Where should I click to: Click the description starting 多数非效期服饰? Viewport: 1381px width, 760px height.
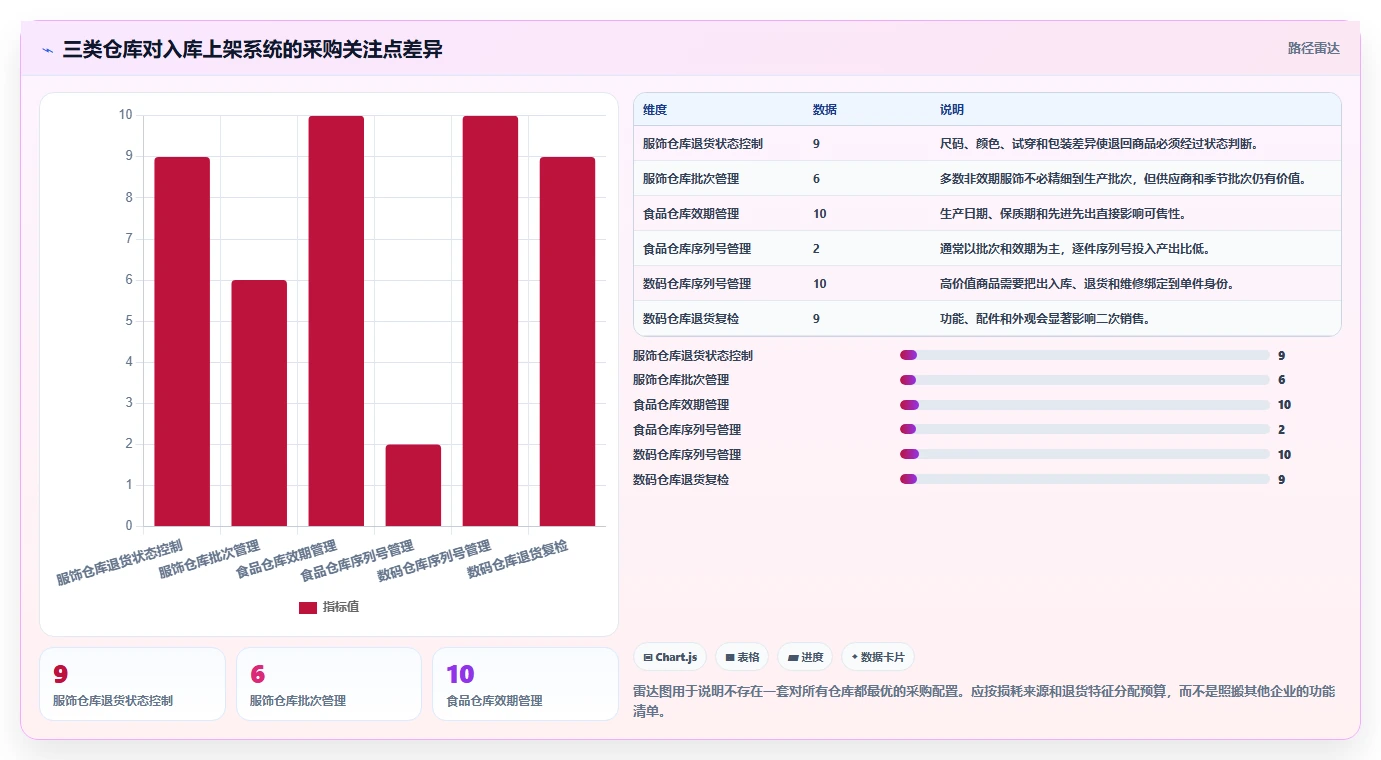[1124, 179]
